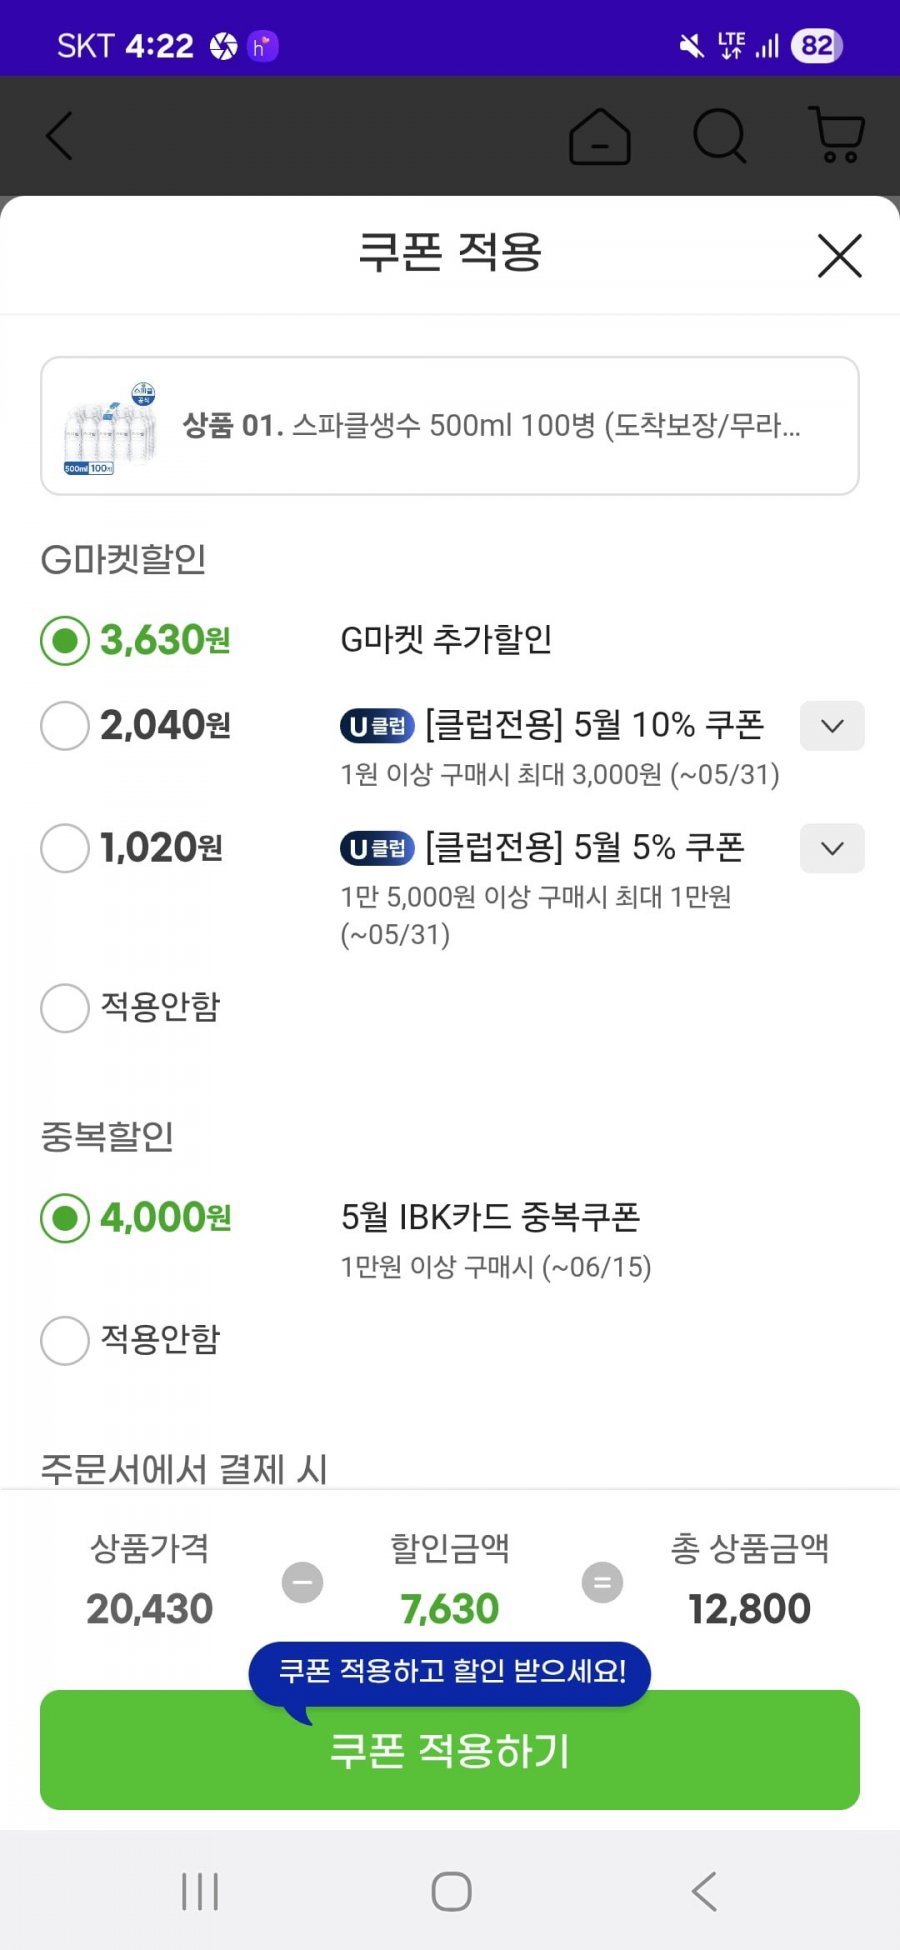Tap the 쿠폰 적용하기 green button
The height and width of the screenshot is (1950, 900).
pos(450,1750)
